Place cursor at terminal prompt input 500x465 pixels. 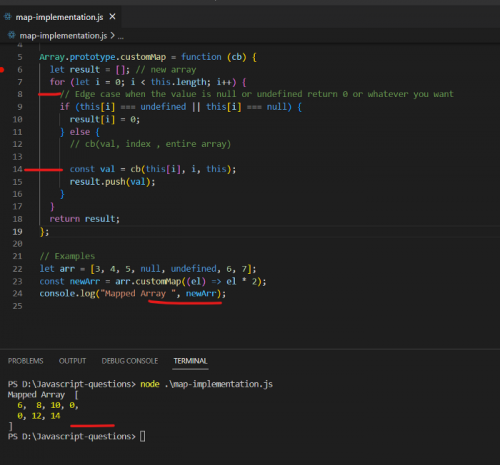(x=142, y=436)
